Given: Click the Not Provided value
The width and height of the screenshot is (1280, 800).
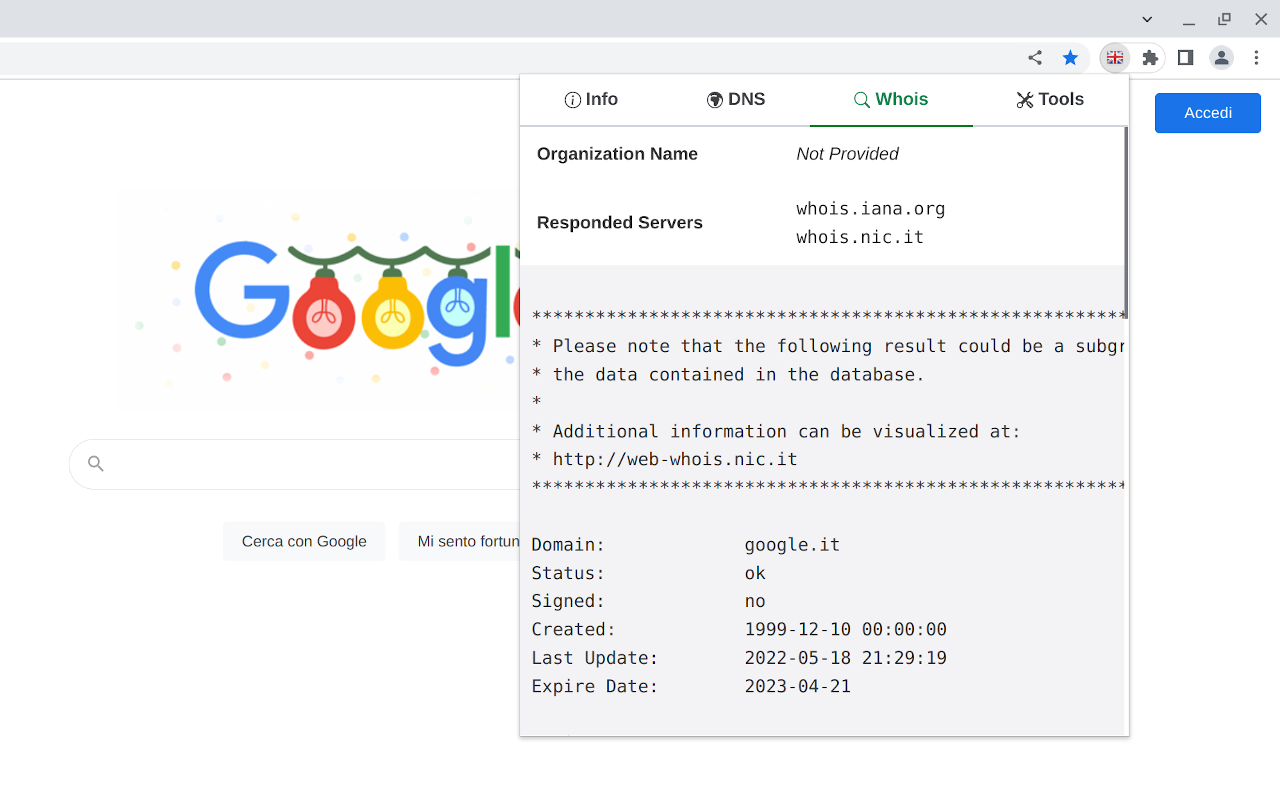Looking at the screenshot, I should pos(847,154).
